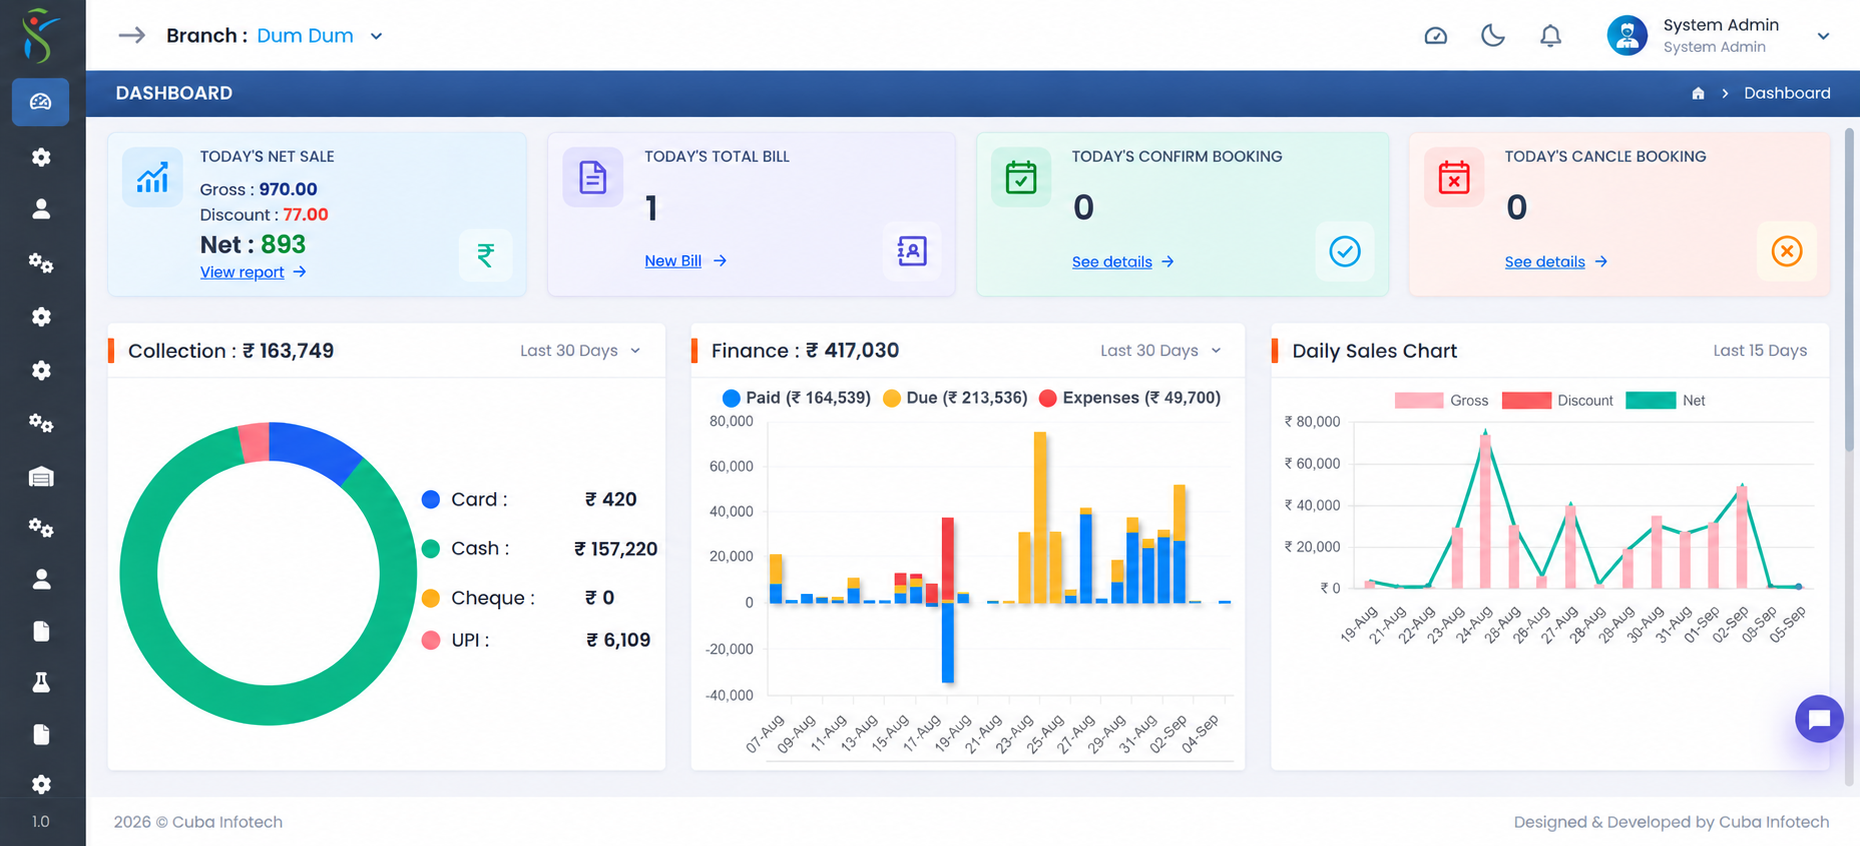Image resolution: width=1860 pixels, height=846 pixels.
Task: Click the peak point on Daily Sales line
Action: click(x=1485, y=433)
